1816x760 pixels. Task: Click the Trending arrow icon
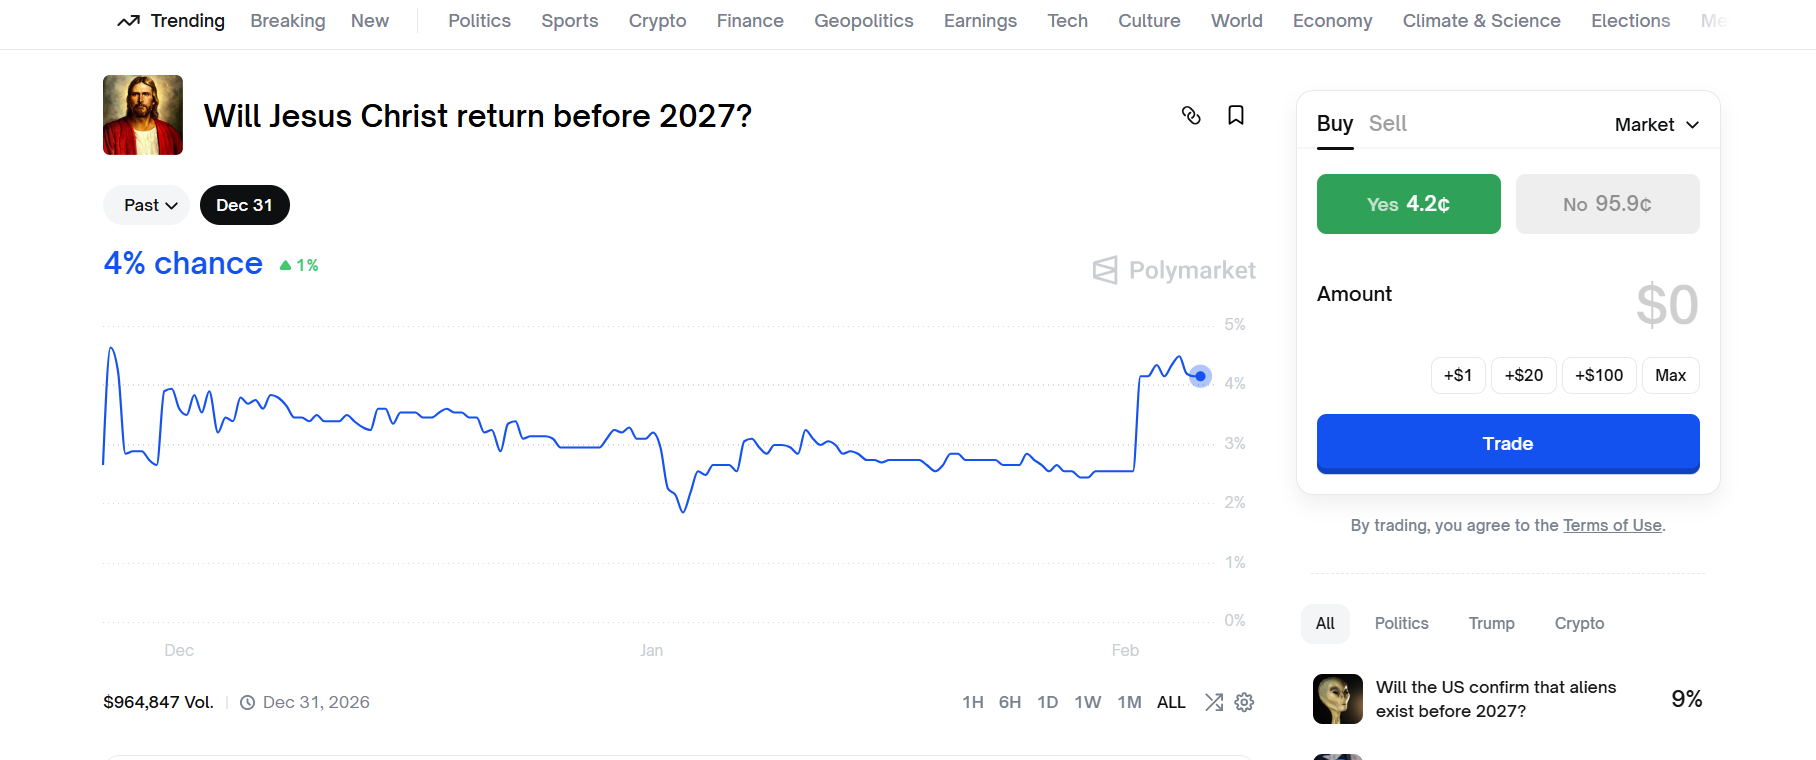tap(128, 21)
